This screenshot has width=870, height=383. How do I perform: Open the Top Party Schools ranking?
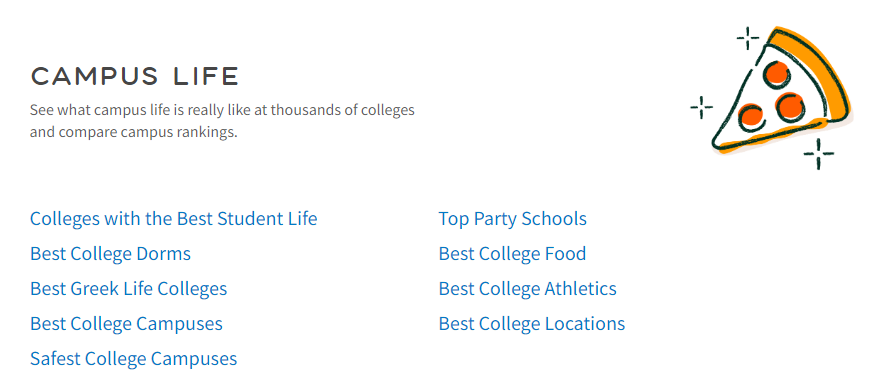(513, 219)
